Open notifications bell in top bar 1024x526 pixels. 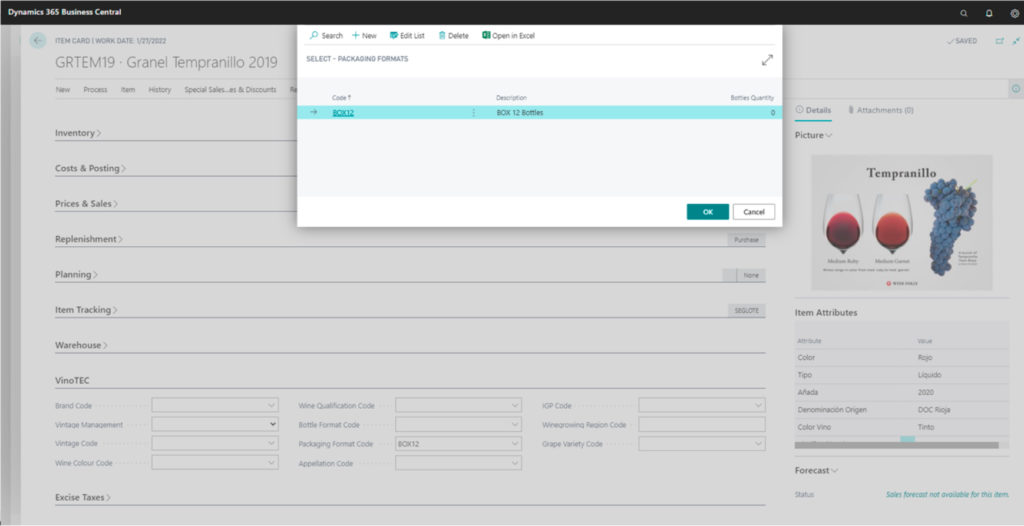[x=989, y=12]
